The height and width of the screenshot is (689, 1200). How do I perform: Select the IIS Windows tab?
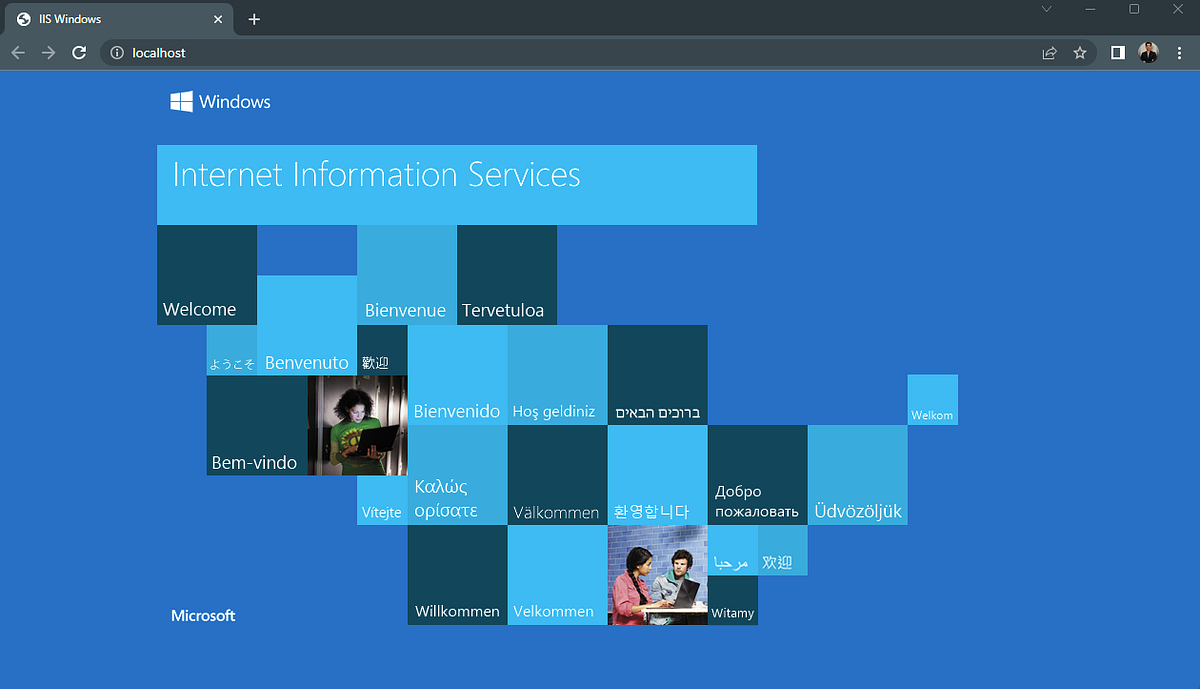point(110,18)
